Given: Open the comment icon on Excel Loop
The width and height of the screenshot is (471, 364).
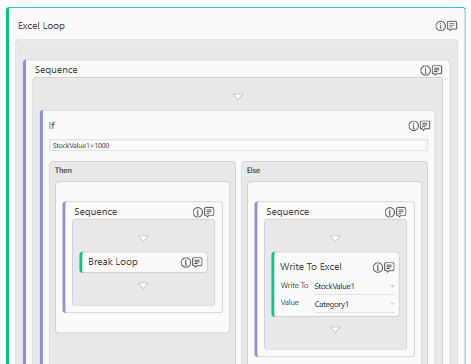Looking at the screenshot, I should coord(452,26).
